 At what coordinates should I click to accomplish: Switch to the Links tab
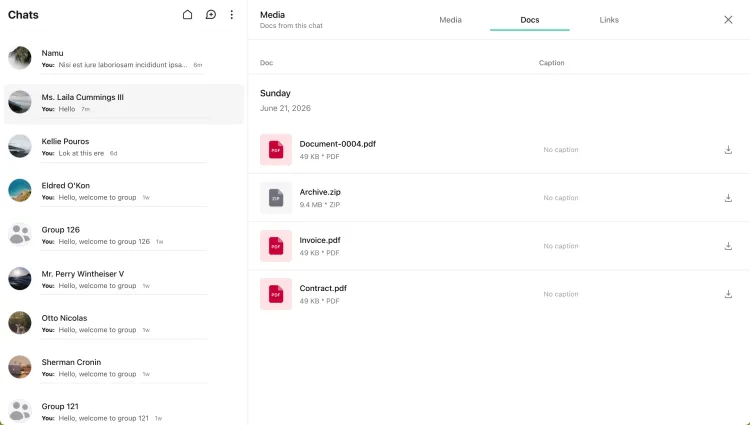coord(609,20)
